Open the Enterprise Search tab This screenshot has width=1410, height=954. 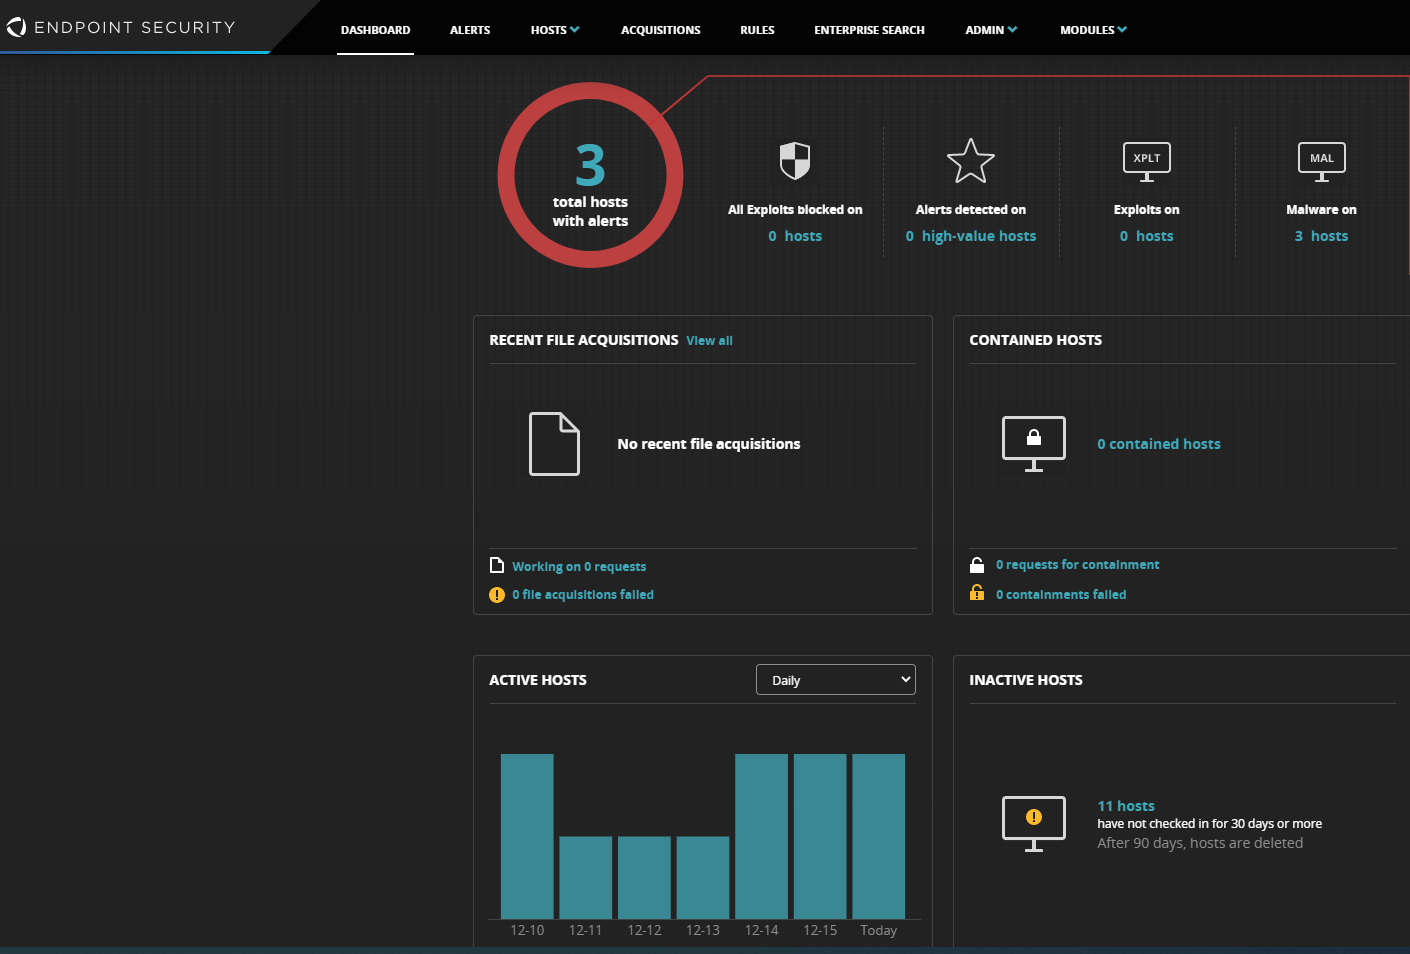tap(869, 30)
